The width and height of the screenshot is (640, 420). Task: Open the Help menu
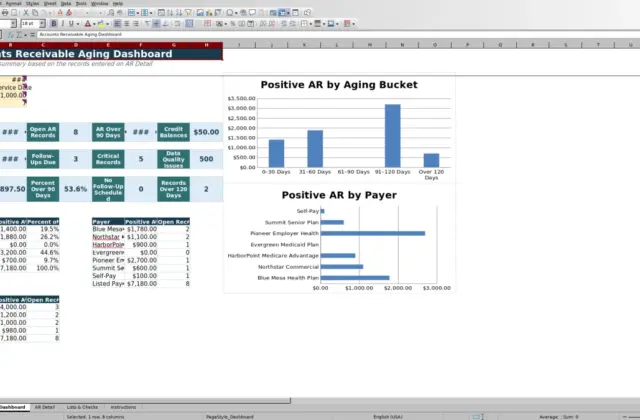pyautogui.click(x=118, y=3)
